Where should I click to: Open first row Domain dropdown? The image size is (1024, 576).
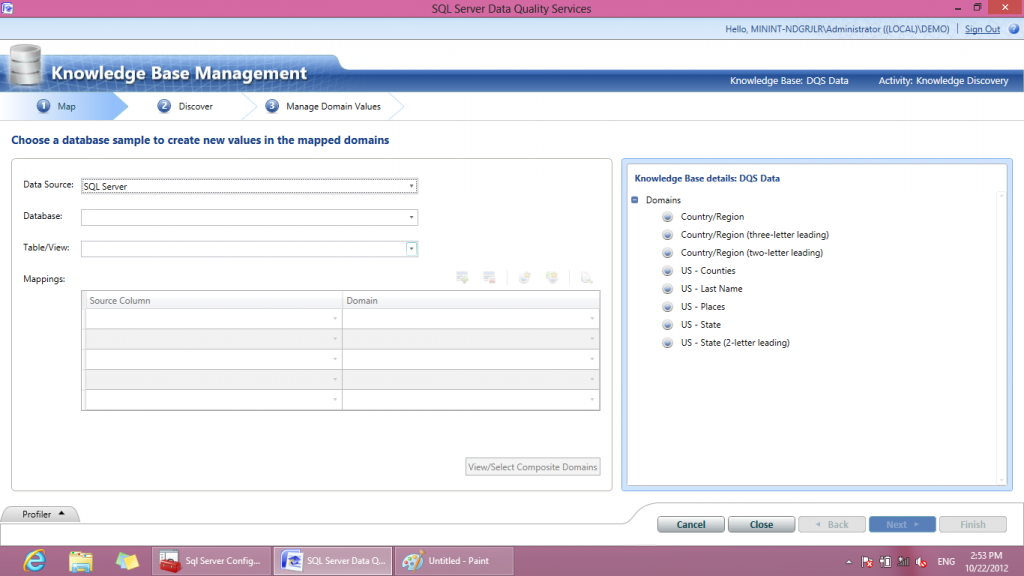click(x=592, y=319)
